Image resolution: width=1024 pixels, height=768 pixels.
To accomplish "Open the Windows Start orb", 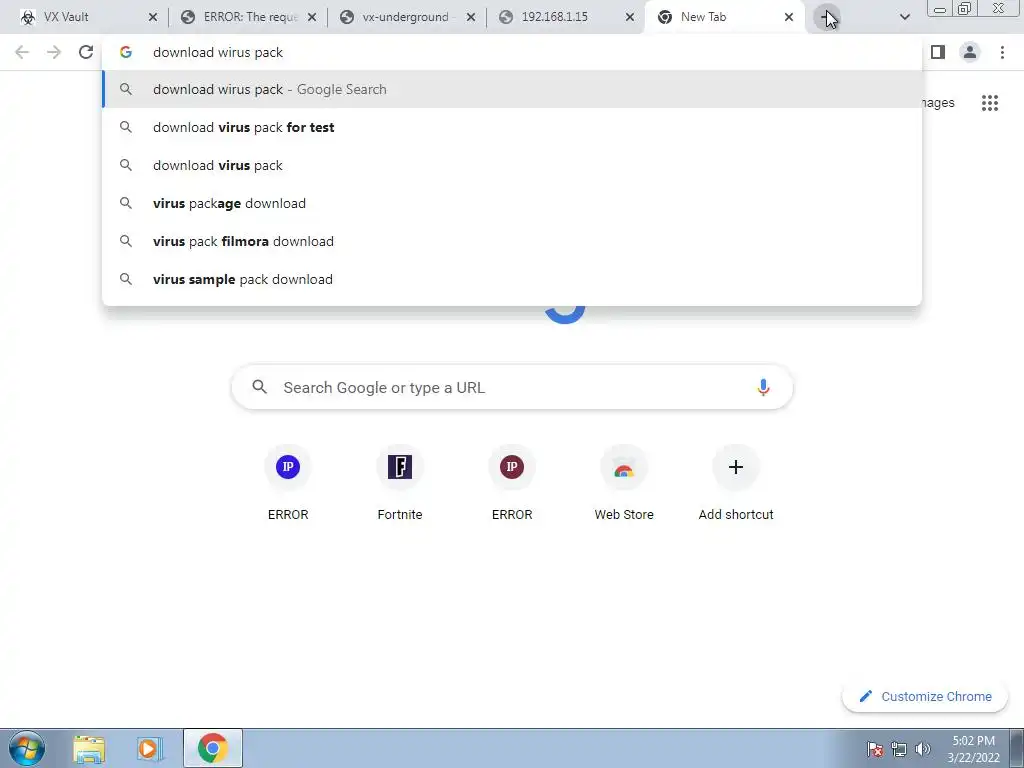I will coord(26,748).
